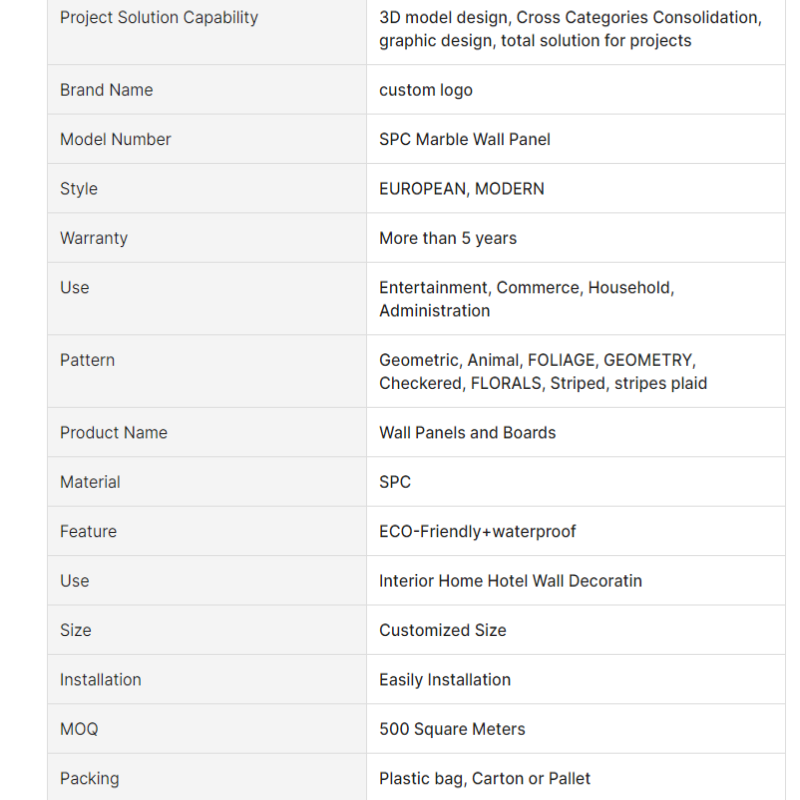Click the "Entertainment, Commerce, Household" use value
The height and width of the screenshot is (800, 800).
526,288
